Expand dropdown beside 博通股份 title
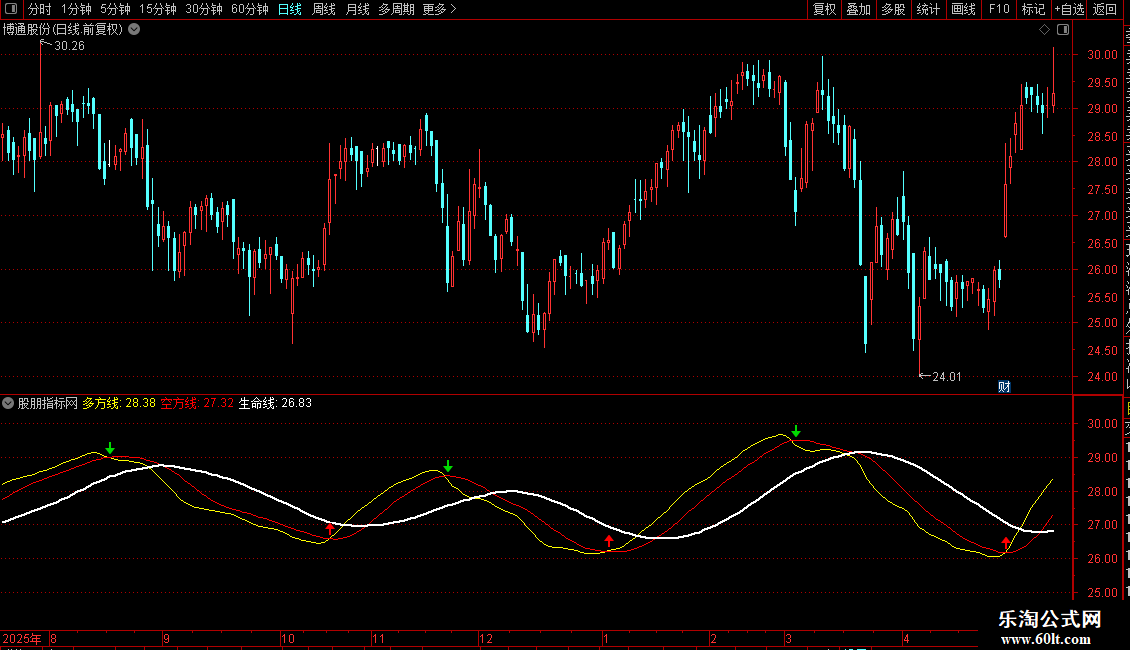 pyautogui.click(x=134, y=30)
